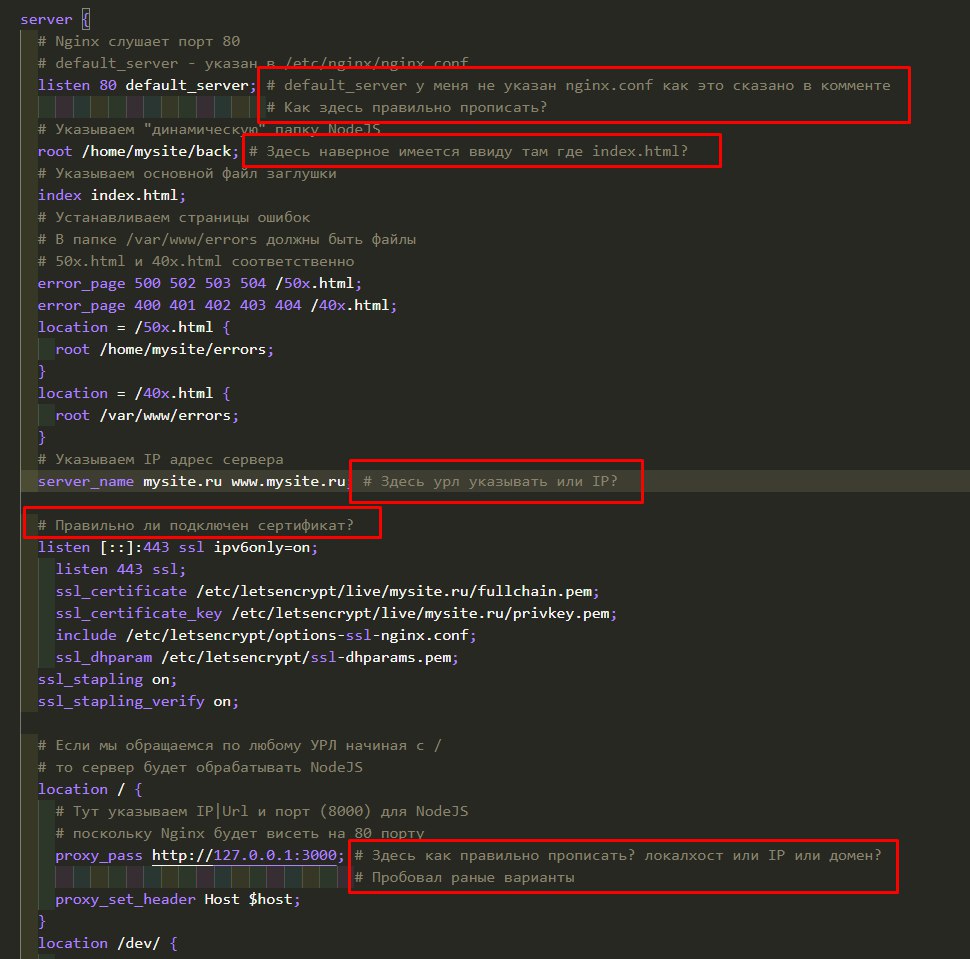Click the comment mentioning index.html after the root directive
Screen dimensions: 970x959
[468, 152]
